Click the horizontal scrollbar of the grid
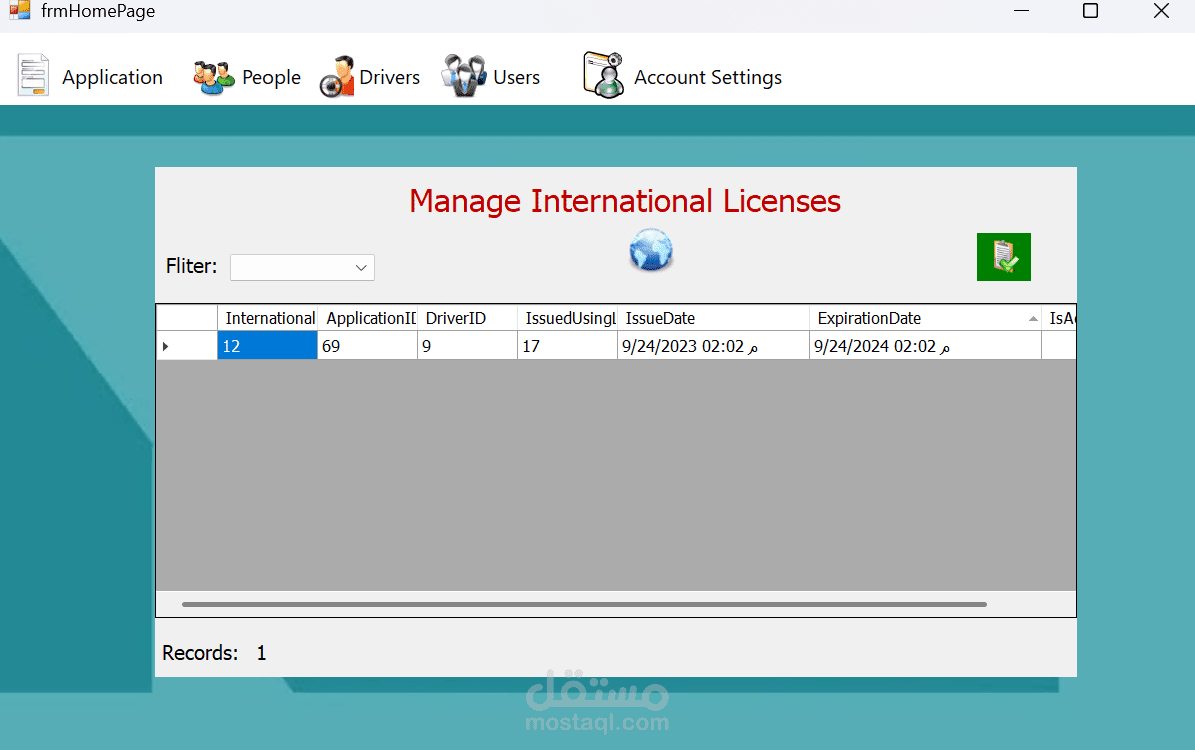 coord(585,604)
